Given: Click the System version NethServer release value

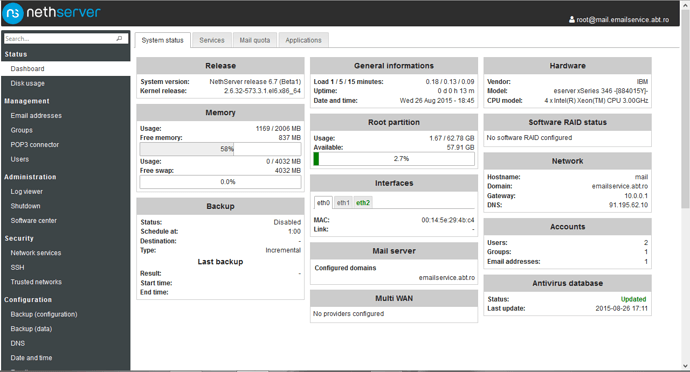Looking at the screenshot, I should (x=255, y=81).
